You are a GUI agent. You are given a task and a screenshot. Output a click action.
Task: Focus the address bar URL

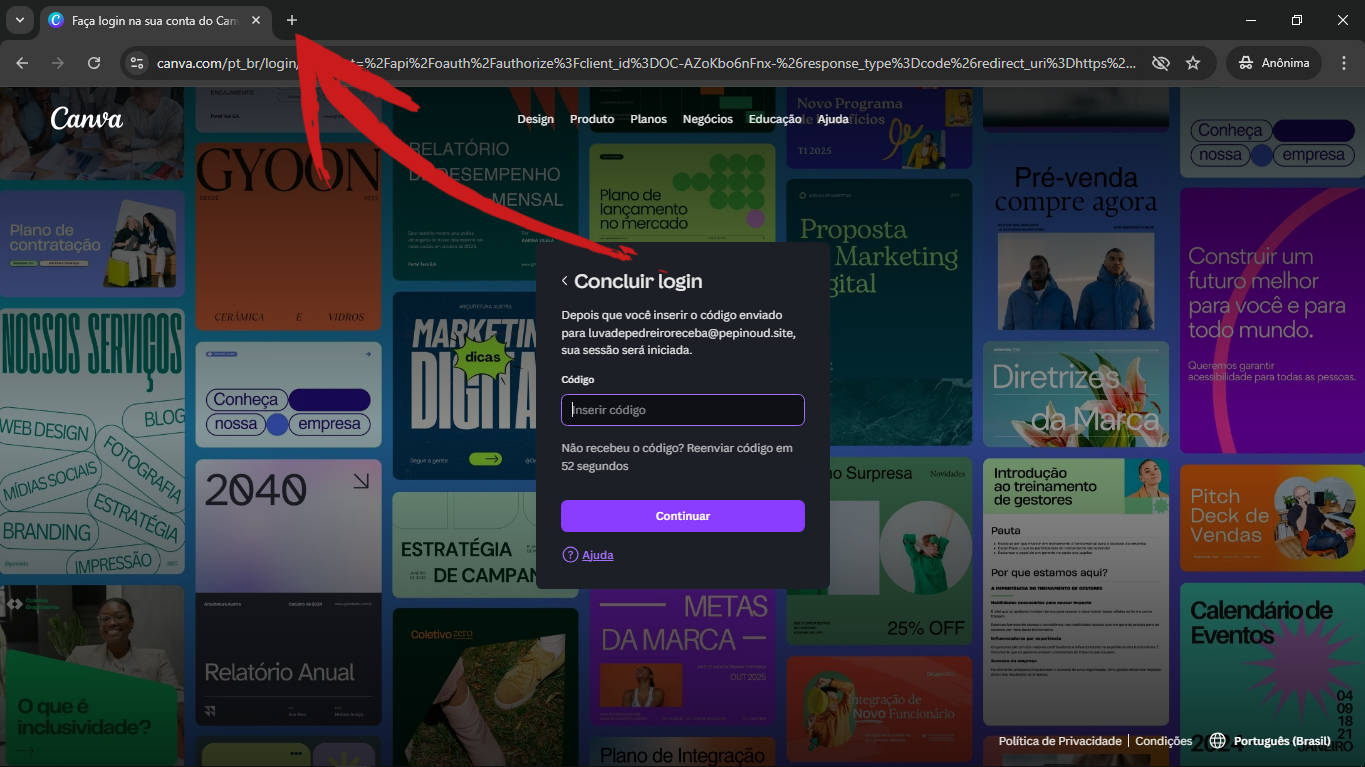tap(646, 63)
